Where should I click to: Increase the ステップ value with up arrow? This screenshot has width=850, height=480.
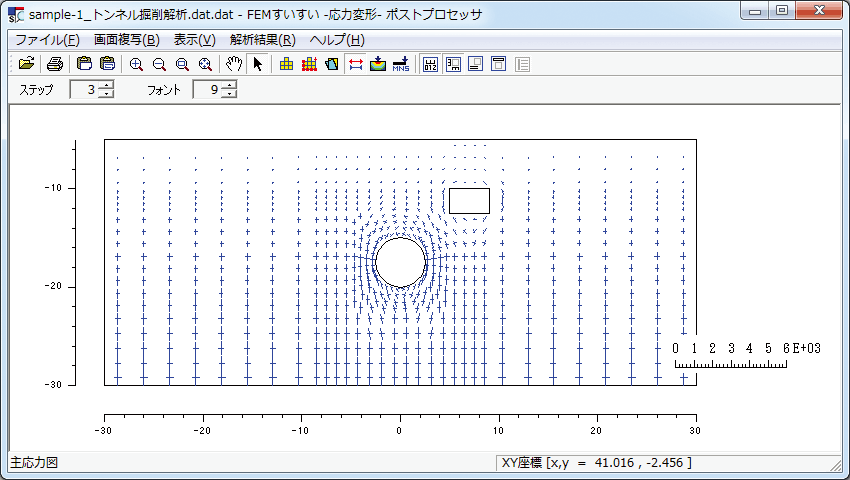coord(107,85)
